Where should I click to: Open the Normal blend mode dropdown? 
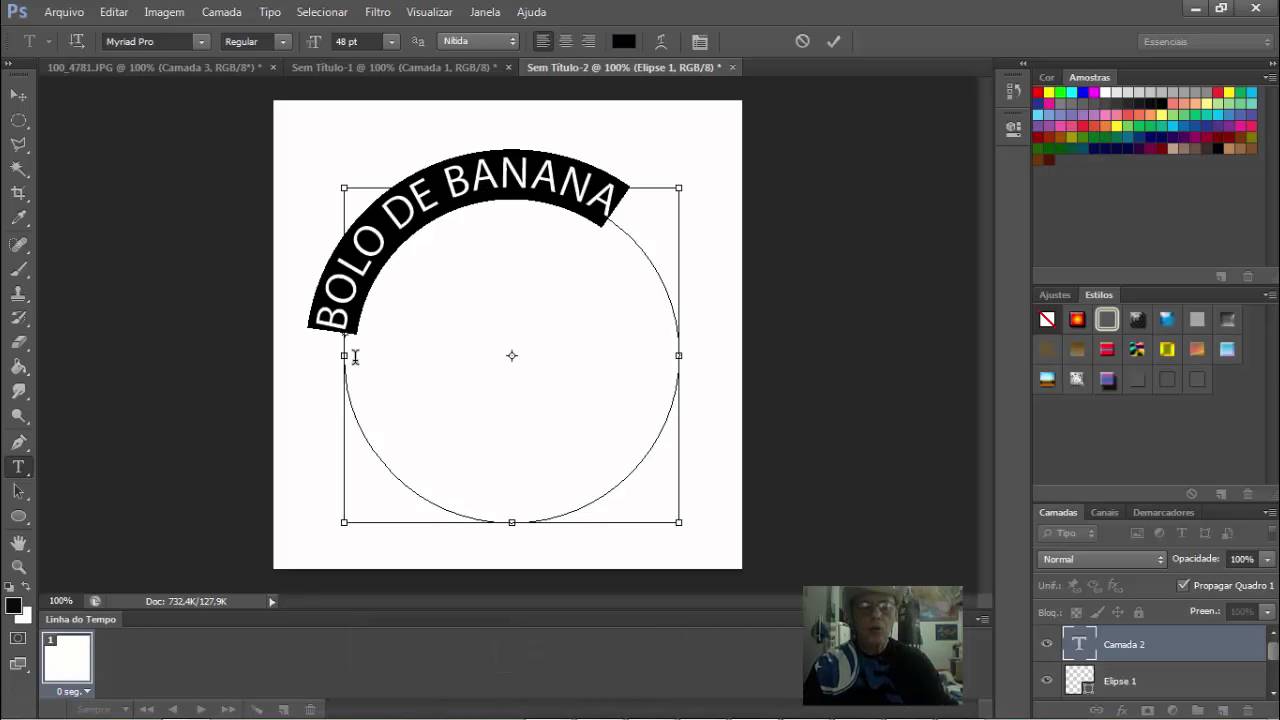pyautogui.click(x=1102, y=559)
